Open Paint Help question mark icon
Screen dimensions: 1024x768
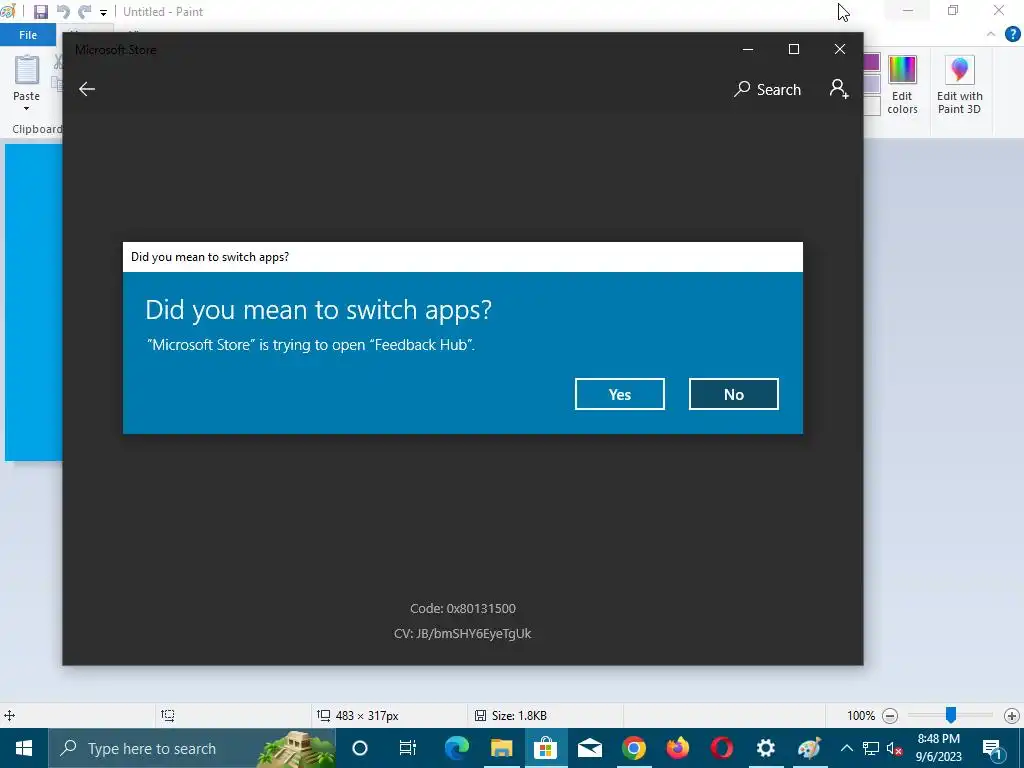pyautogui.click(x=1012, y=34)
